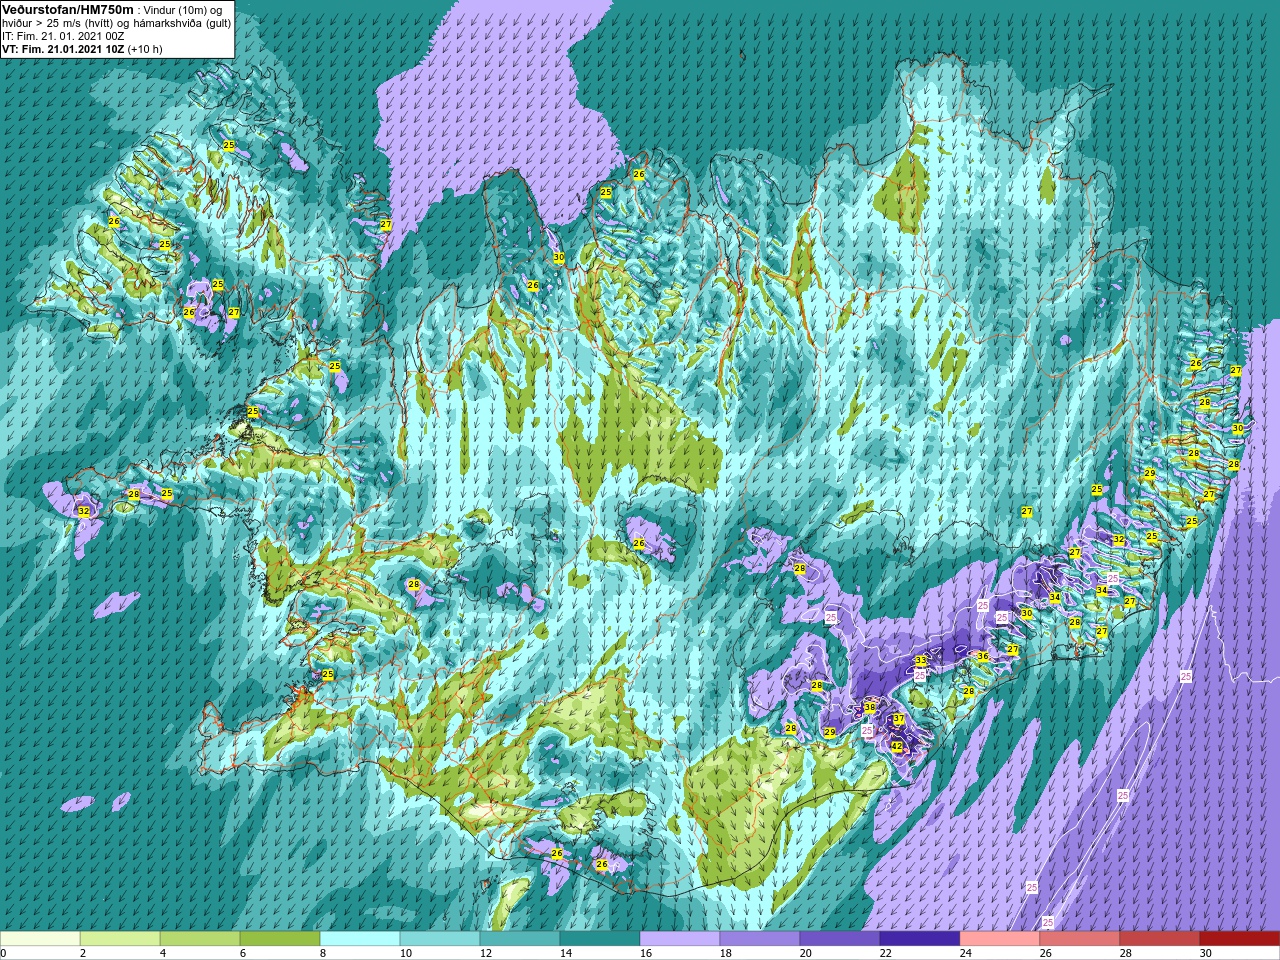
Task: Click the 6–8 olive green legend swatch
Action: coord(280,939)
